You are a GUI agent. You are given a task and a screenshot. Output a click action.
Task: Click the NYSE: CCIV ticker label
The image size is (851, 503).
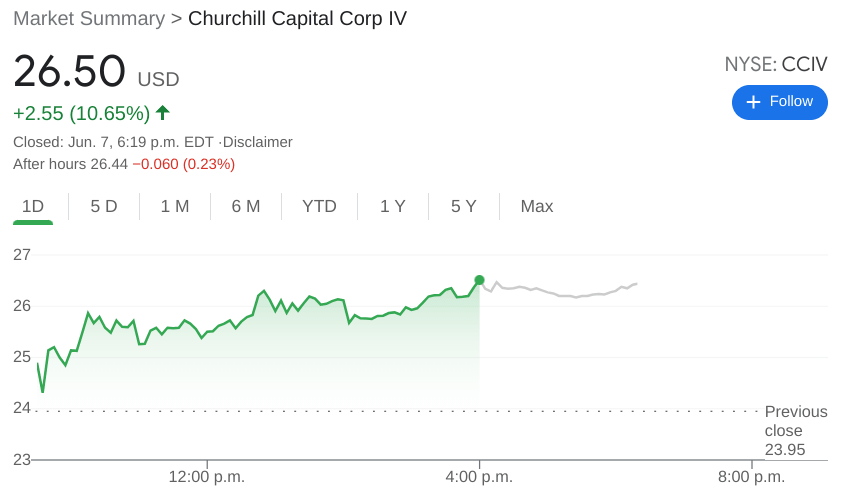coord(776,65)
